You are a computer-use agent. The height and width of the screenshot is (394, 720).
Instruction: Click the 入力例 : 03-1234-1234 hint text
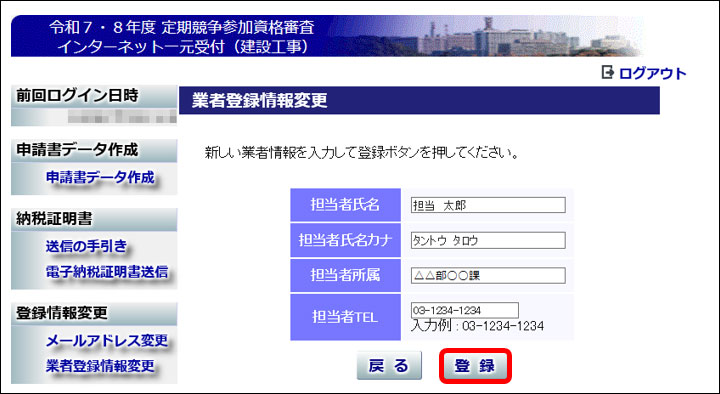[x=478, y=326]
